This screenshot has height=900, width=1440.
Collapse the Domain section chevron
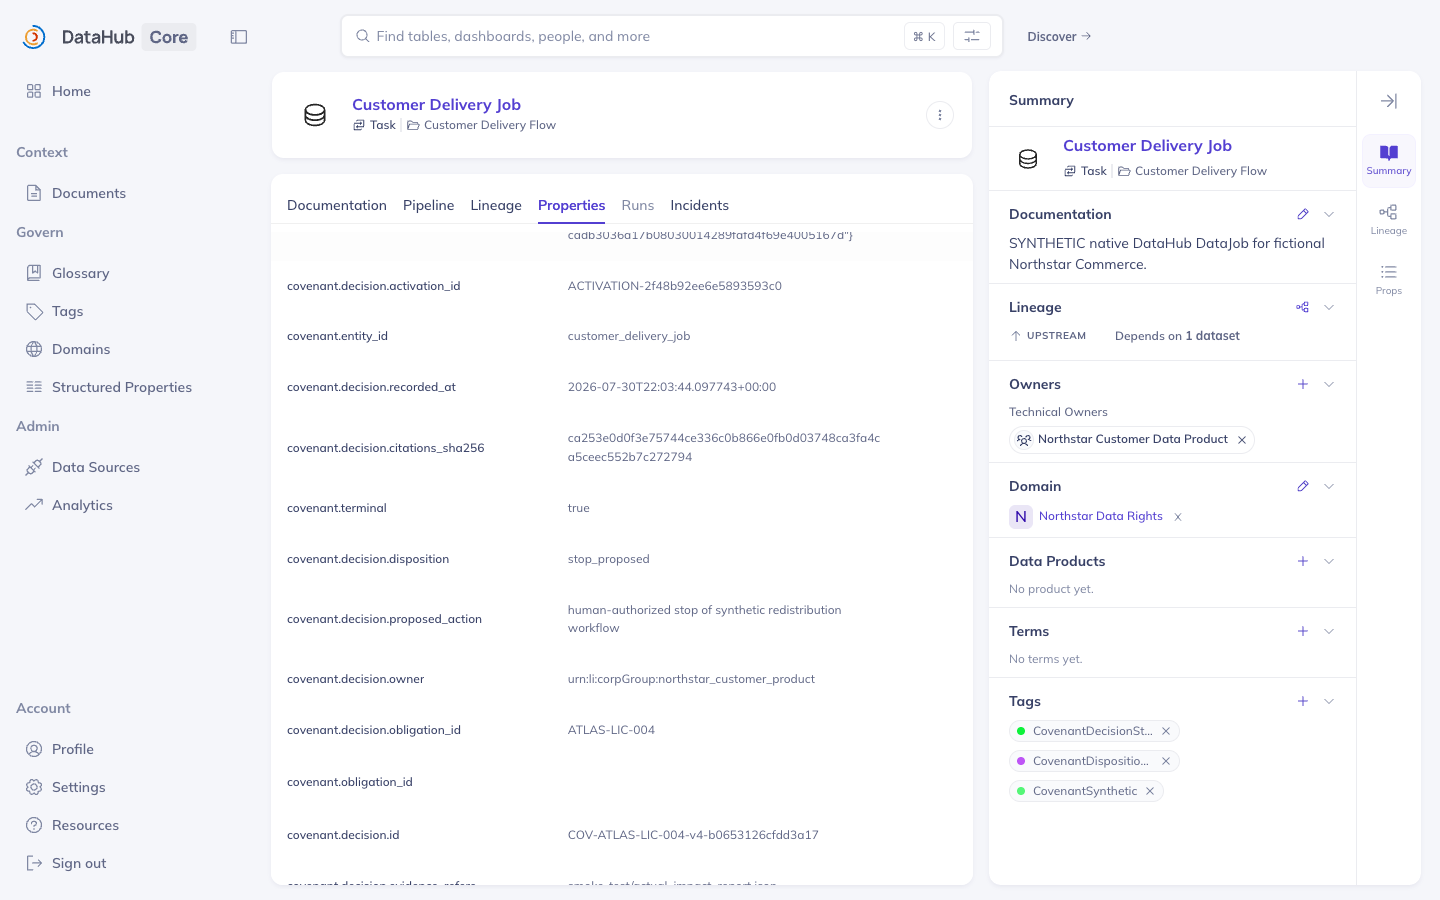point(1329,486)
